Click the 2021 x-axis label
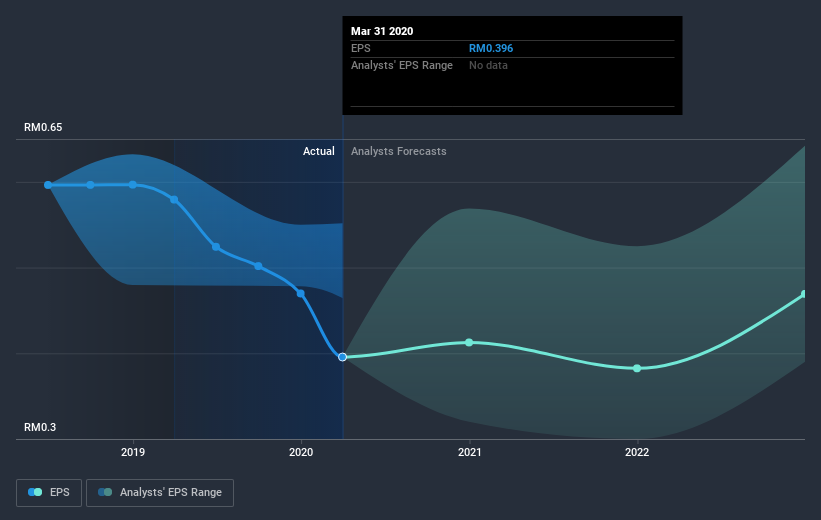Viewport: 821px width, 520px height. coord(470,452)
